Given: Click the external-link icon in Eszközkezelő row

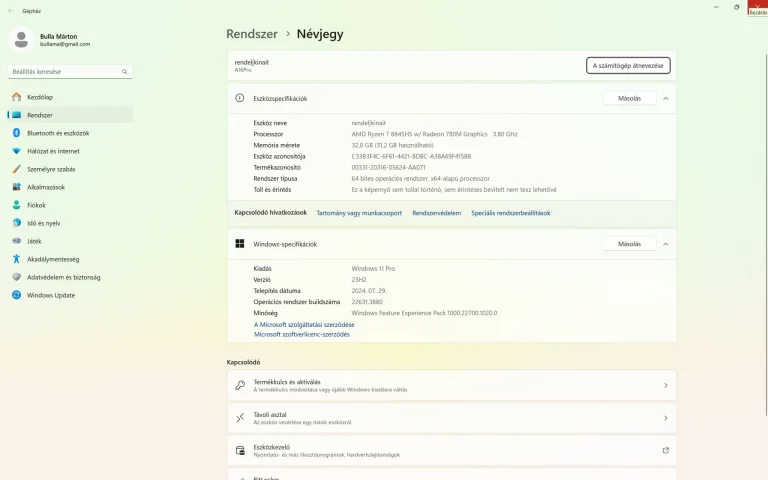Looking at the screenshot, I should (x=666, y=450).
